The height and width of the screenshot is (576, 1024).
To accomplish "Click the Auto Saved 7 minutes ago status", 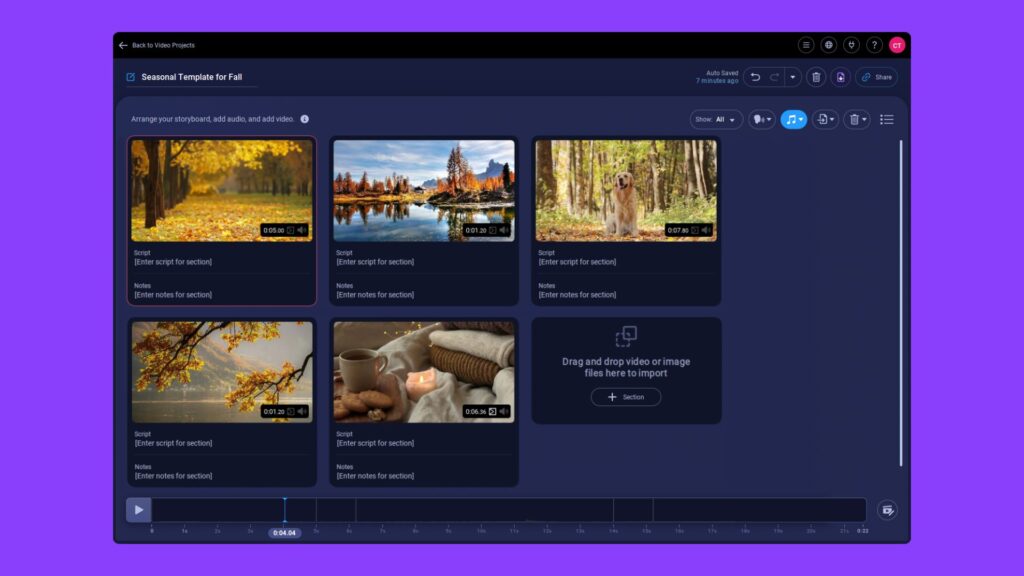I will [717, 77].
